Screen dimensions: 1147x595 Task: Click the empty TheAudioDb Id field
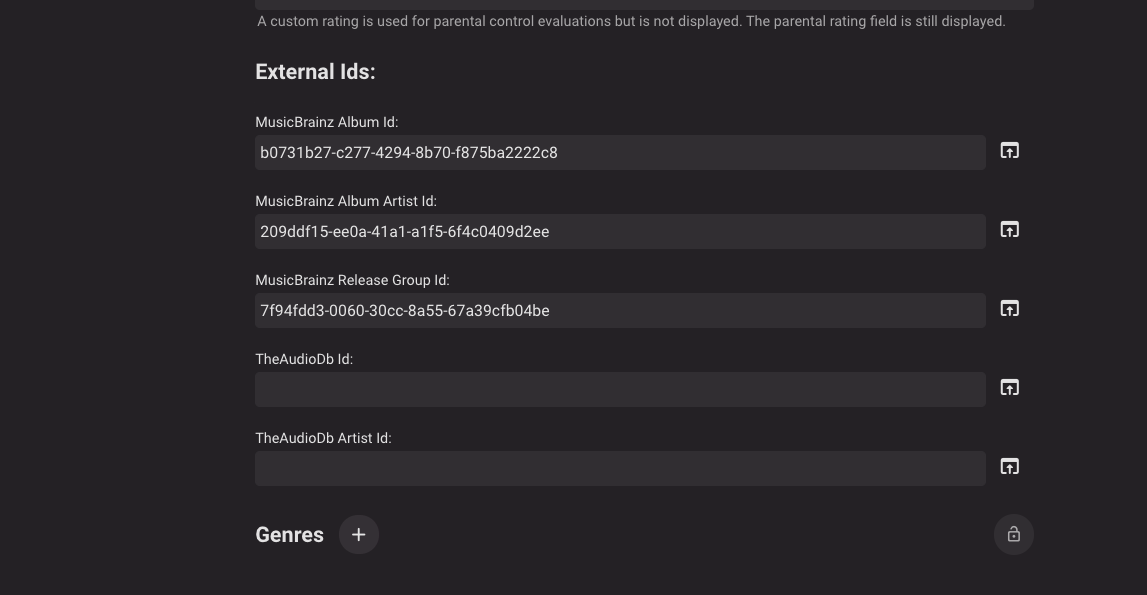pos(620,389)
